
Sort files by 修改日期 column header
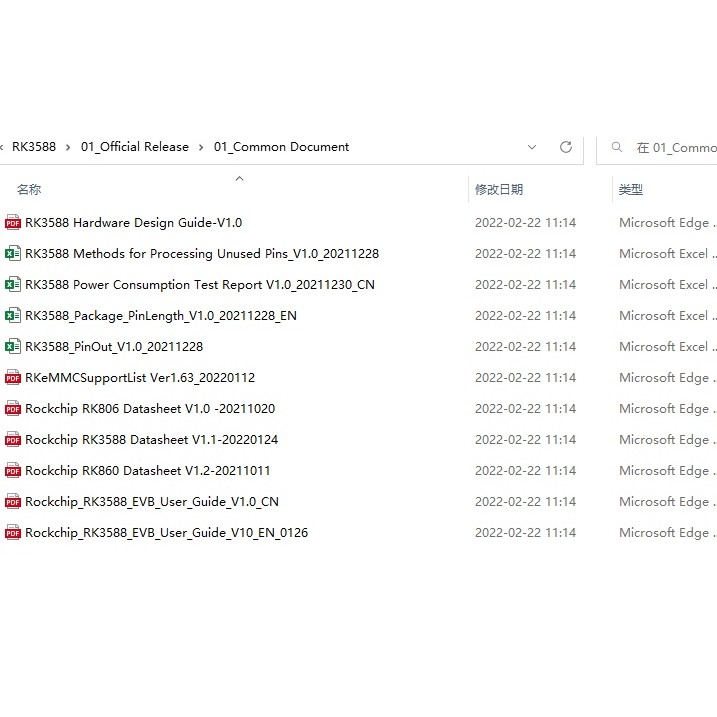[499, 189]
